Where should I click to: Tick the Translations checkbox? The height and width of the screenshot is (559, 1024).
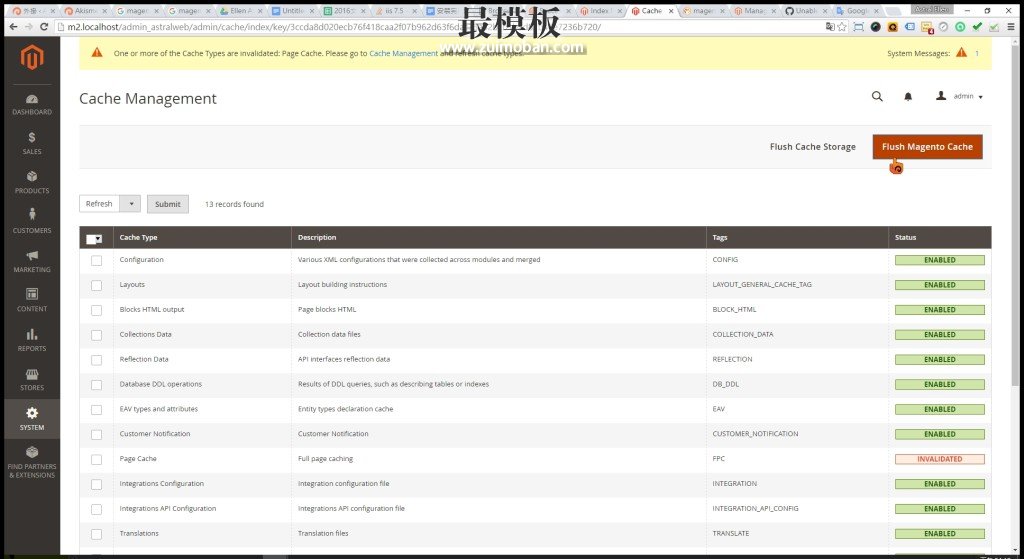click(97, 534)
